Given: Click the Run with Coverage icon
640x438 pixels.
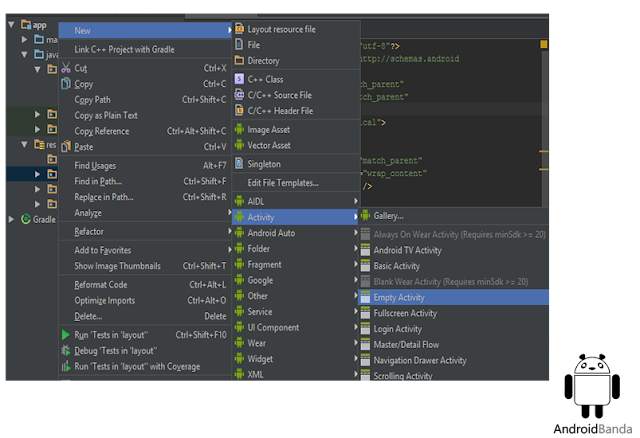Looking at the screenshot, I should 66,366.
